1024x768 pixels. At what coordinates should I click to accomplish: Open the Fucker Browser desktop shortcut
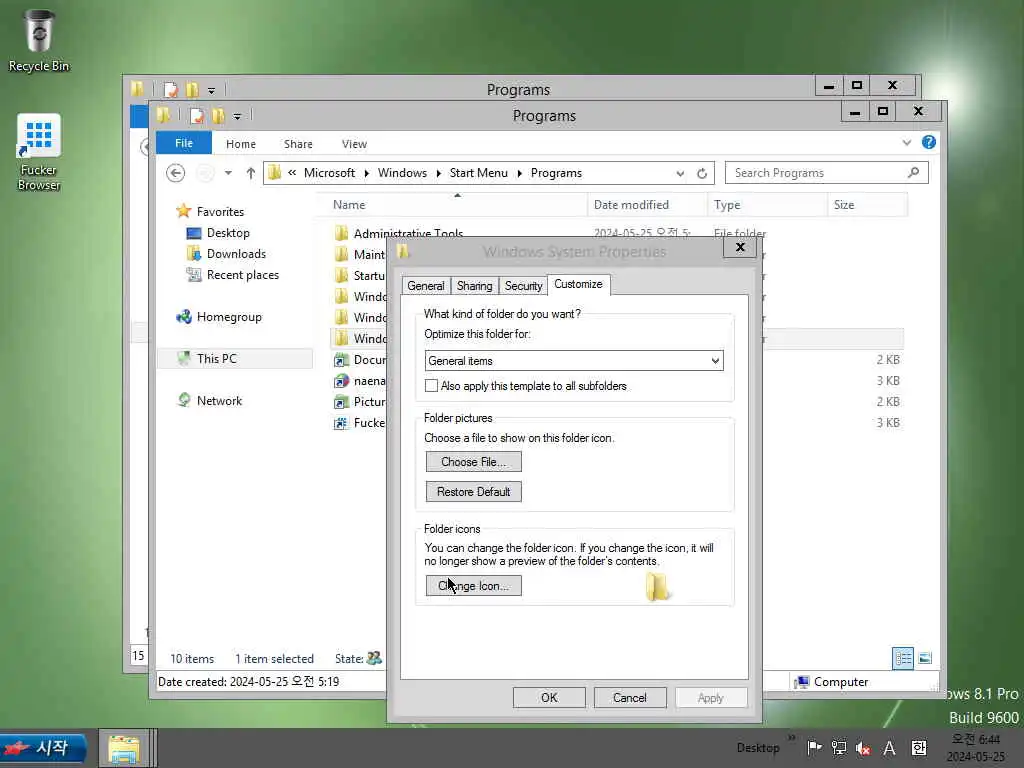click(x=39, y=152)
